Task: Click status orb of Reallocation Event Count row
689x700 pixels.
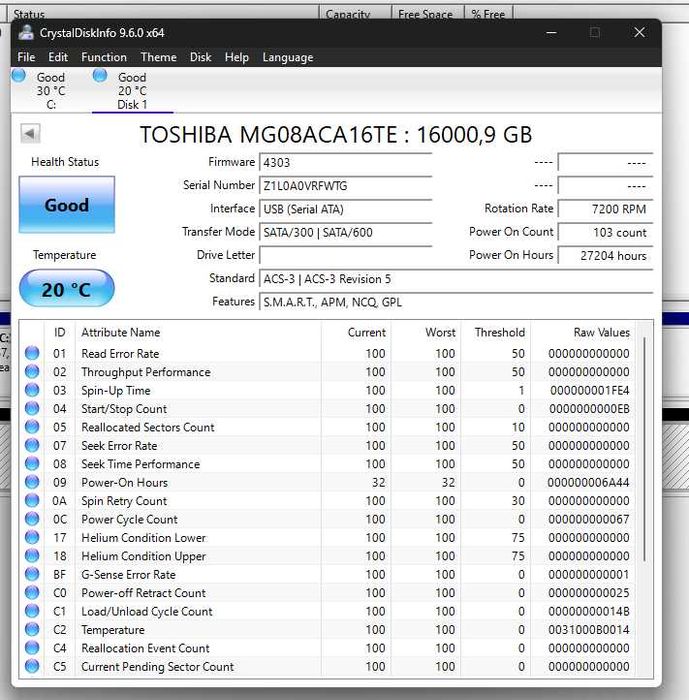Action: pos(32,648)
